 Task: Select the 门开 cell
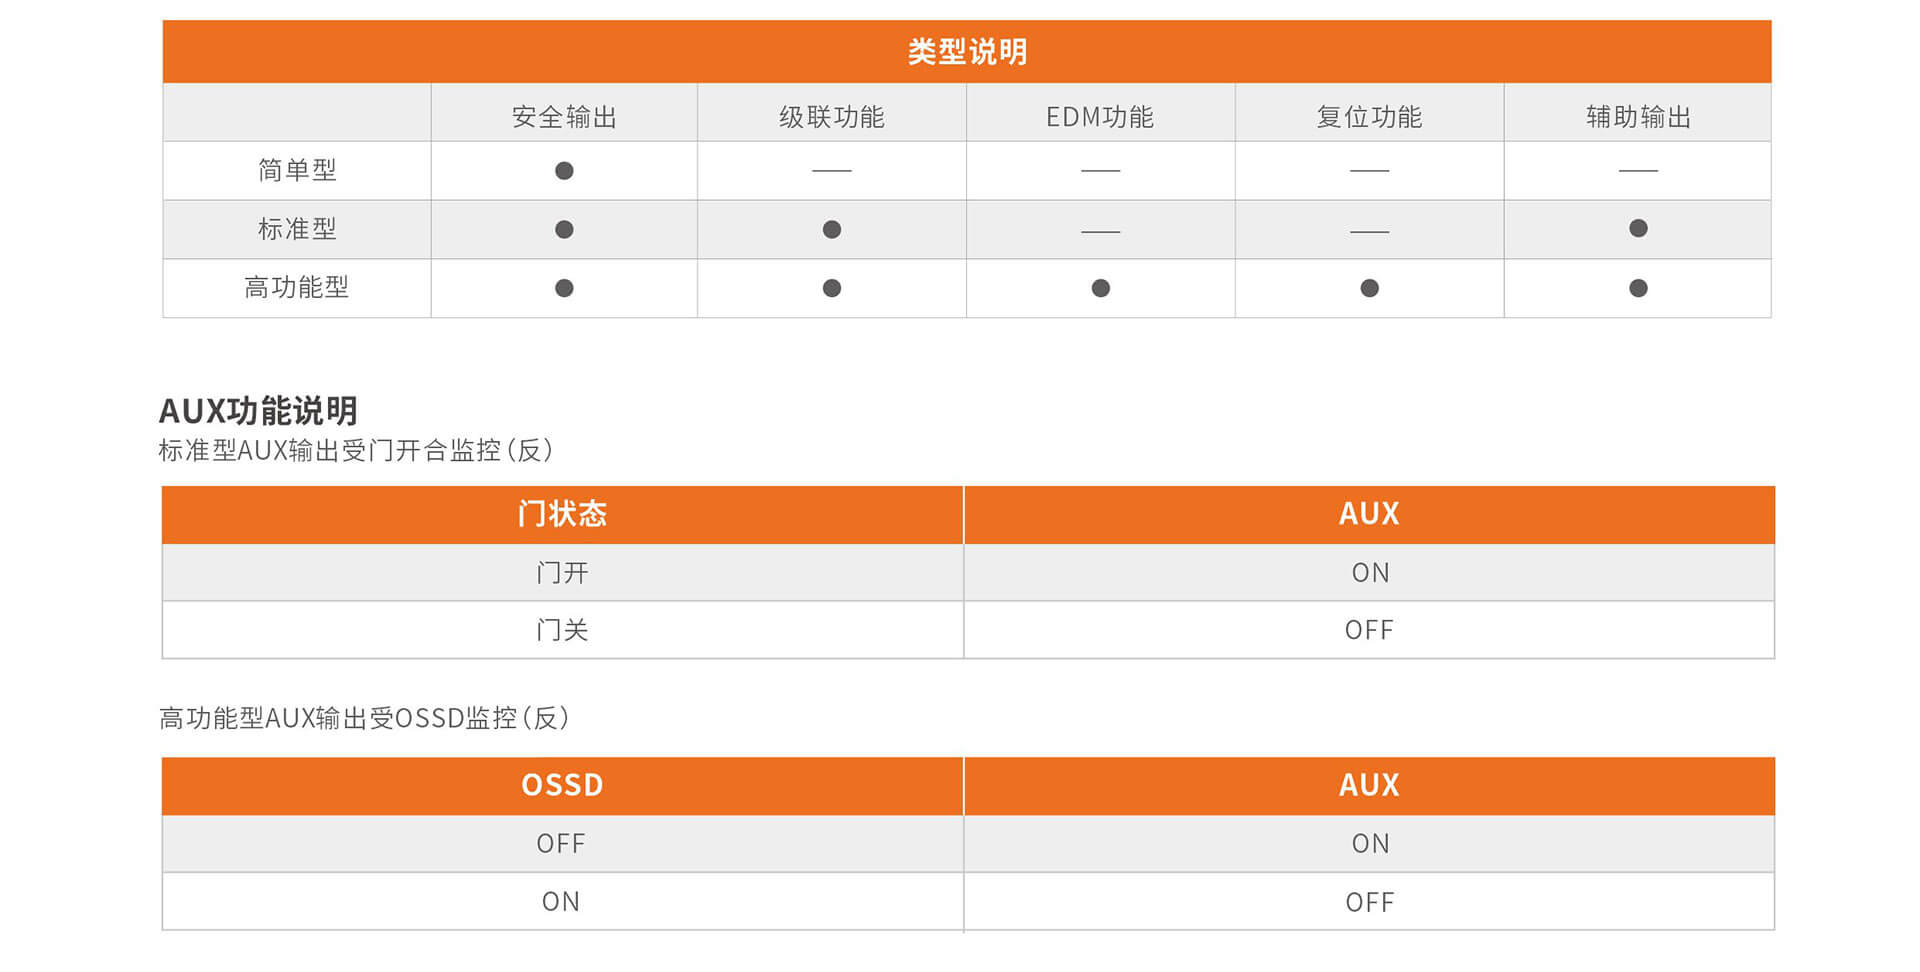click(562, 573)
